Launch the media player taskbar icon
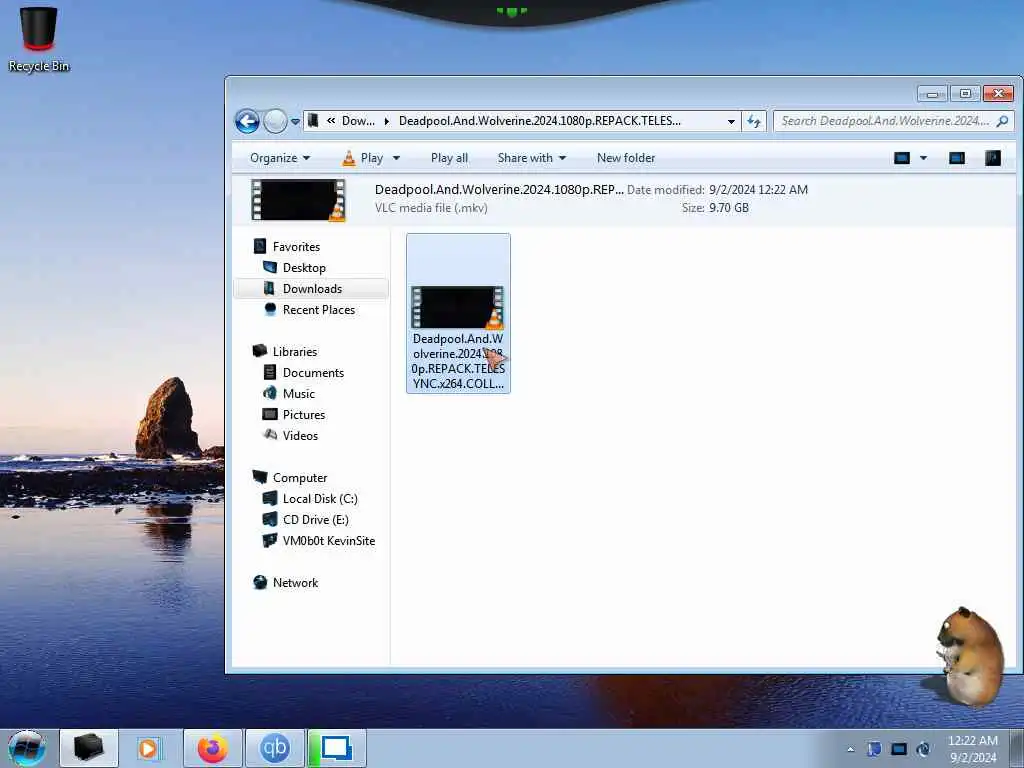Screen dimensions: 1024x768 (x=148, y=748)
